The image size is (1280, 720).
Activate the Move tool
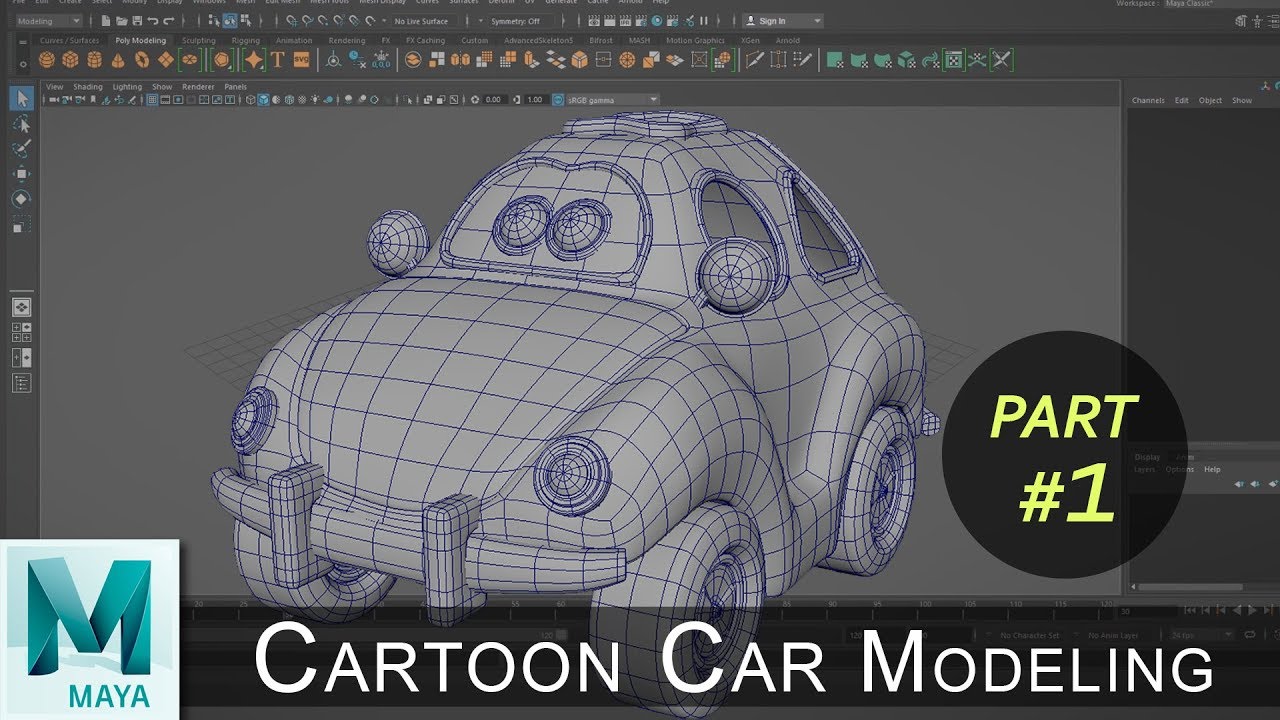click(22, 174)
